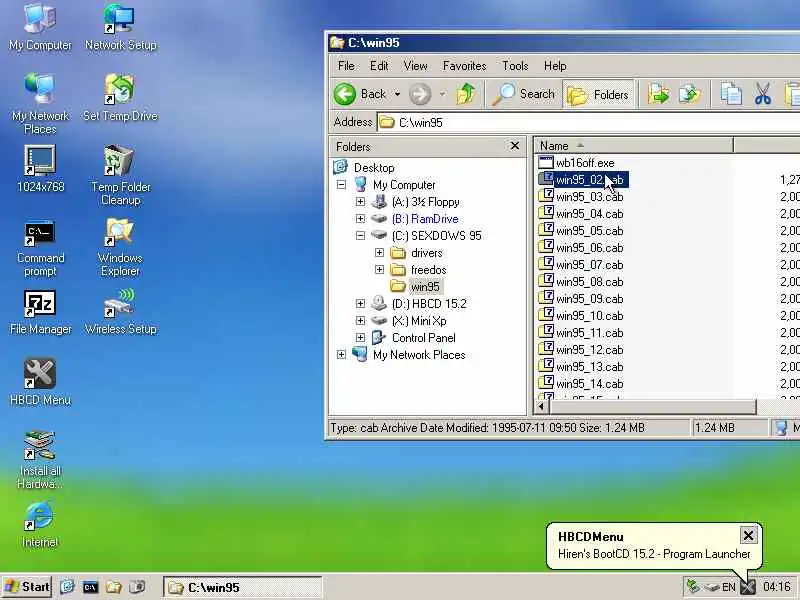
Task: Open the Windows Explorer desktop shortcut
Action: pos(120,247)
